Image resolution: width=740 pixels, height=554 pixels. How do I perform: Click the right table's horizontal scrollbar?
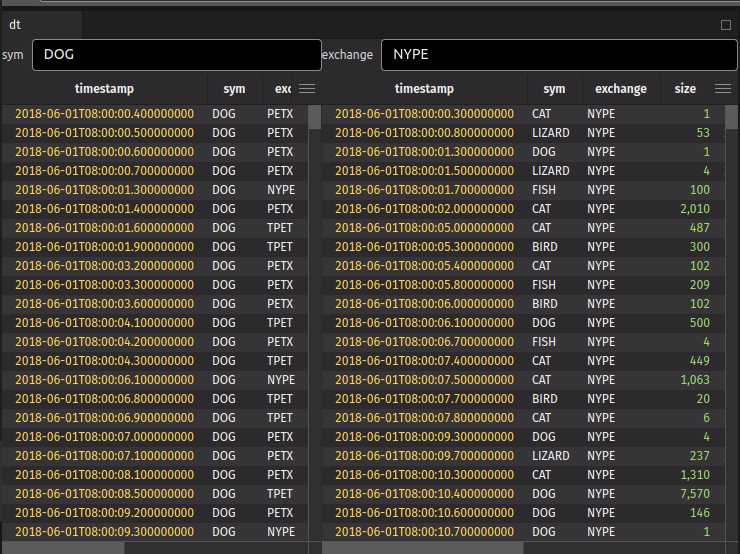click(420, 547)
